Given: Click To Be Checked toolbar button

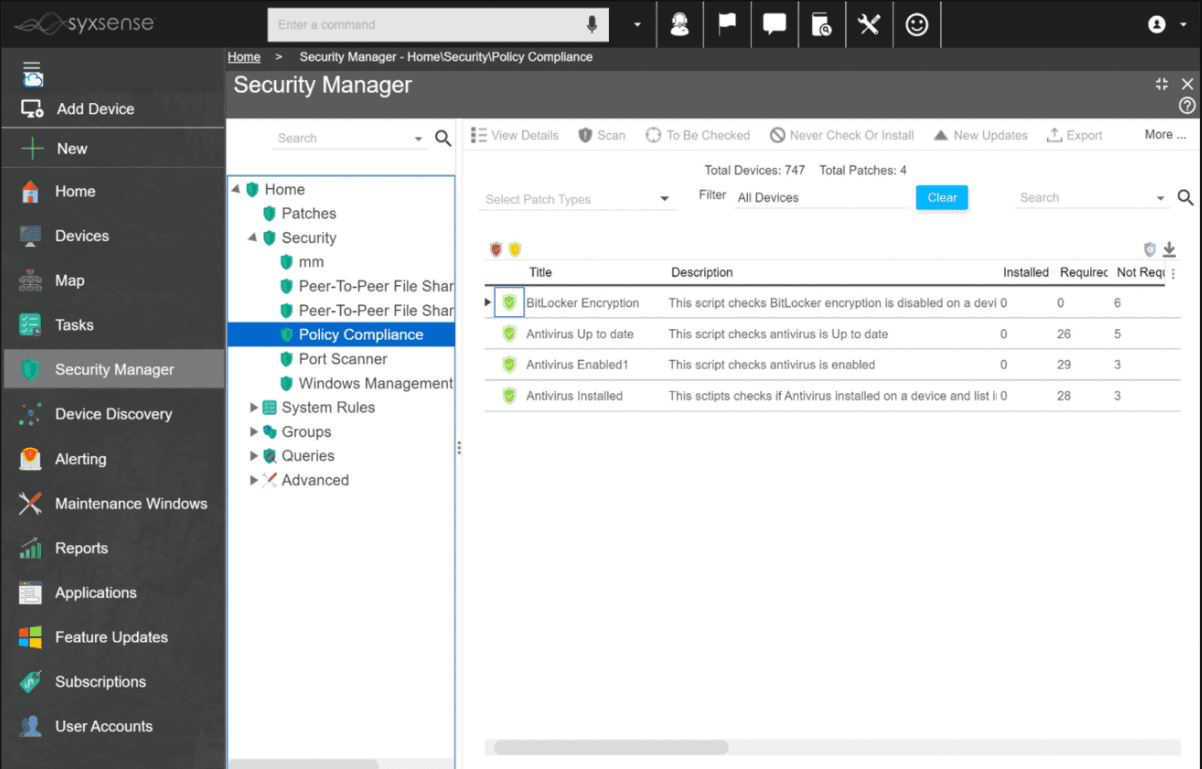Looking at the screenshot, I should click(x=697, y=135).
